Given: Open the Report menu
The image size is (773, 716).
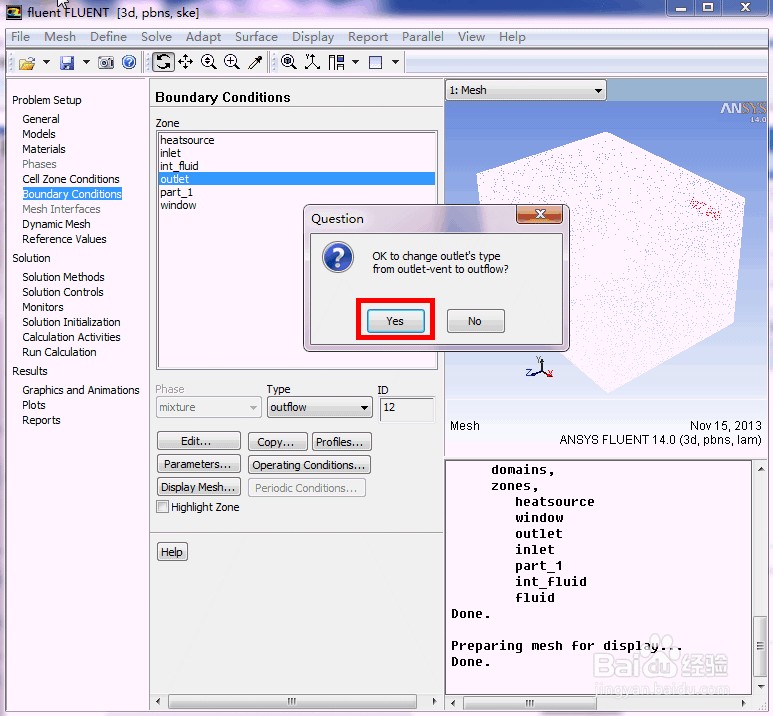Looking at the screenshot, I should [x=368, y=37].
